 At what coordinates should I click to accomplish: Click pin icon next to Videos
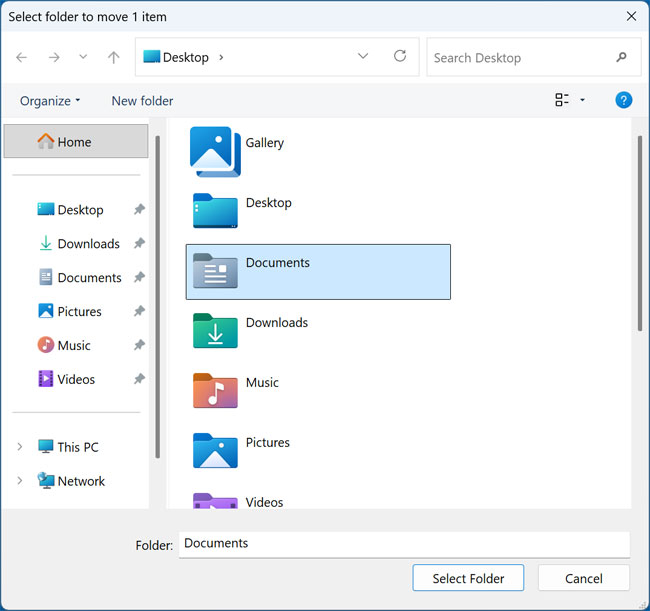(x=139, y=379)
